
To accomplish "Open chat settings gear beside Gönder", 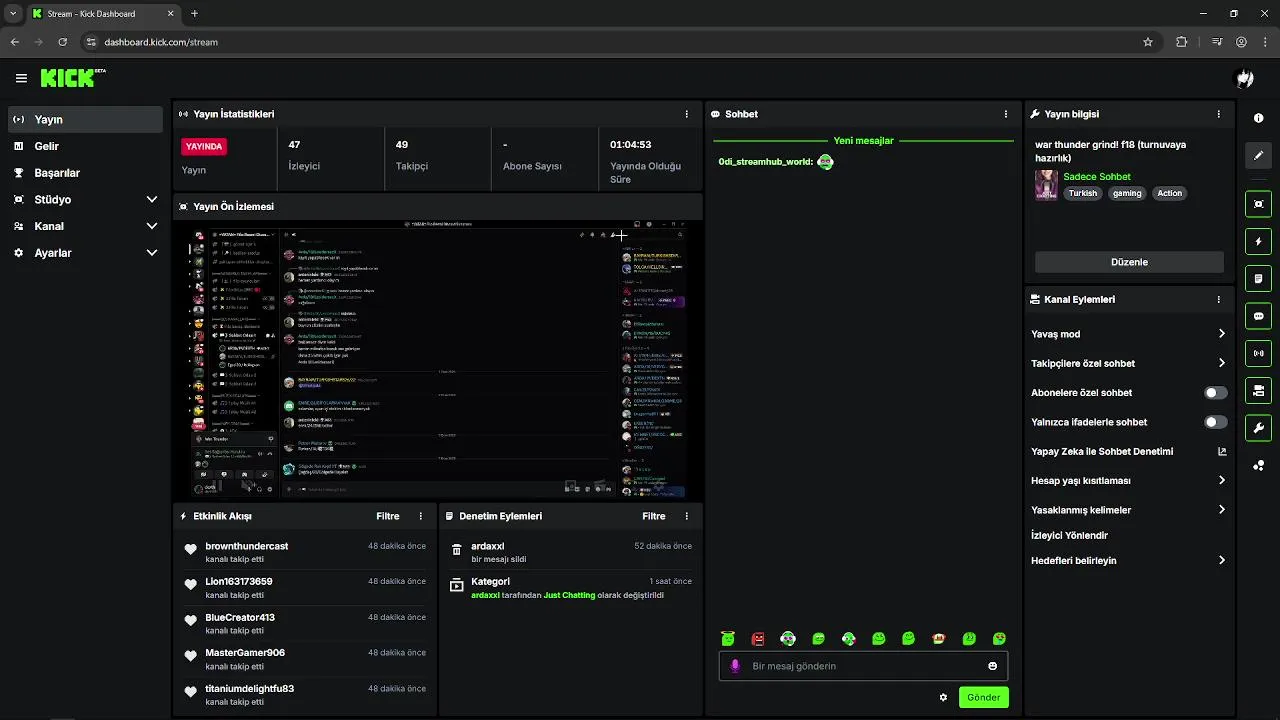I will tap(943, 697).
